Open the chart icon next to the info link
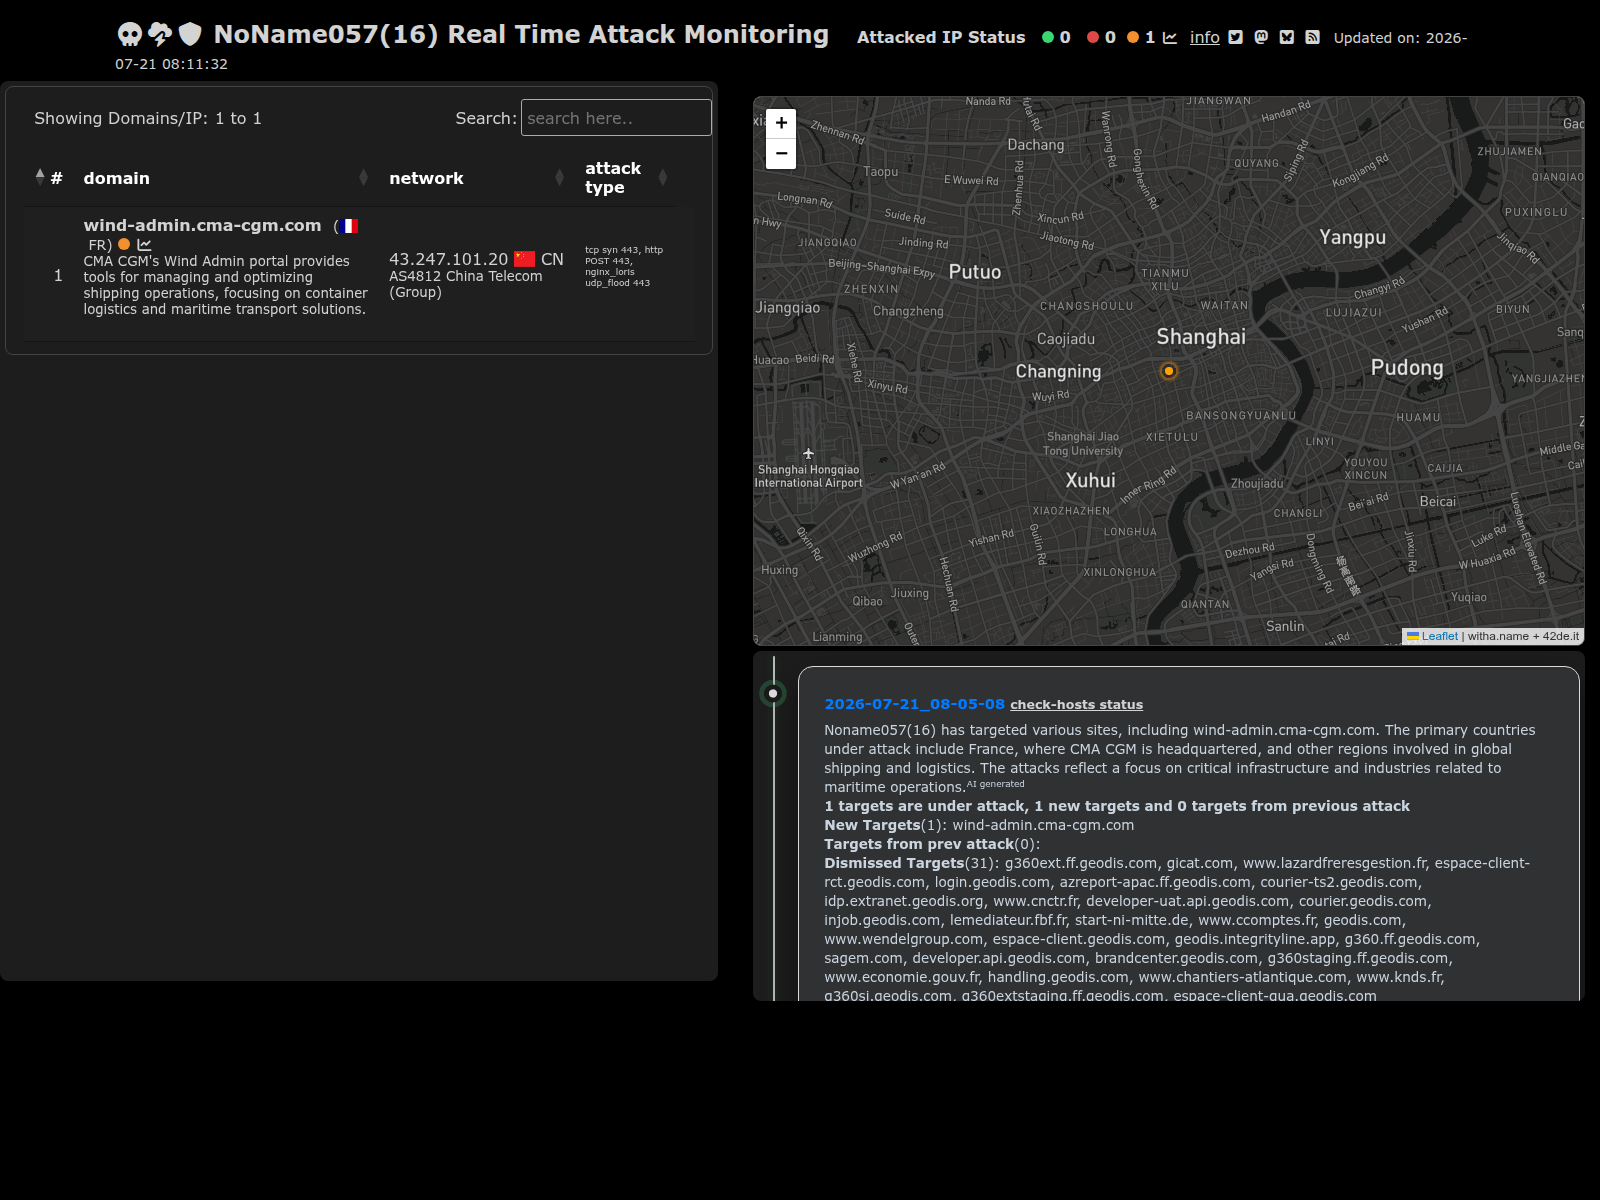This screenshot has height=1200, width=1600. coord(1170,37)
